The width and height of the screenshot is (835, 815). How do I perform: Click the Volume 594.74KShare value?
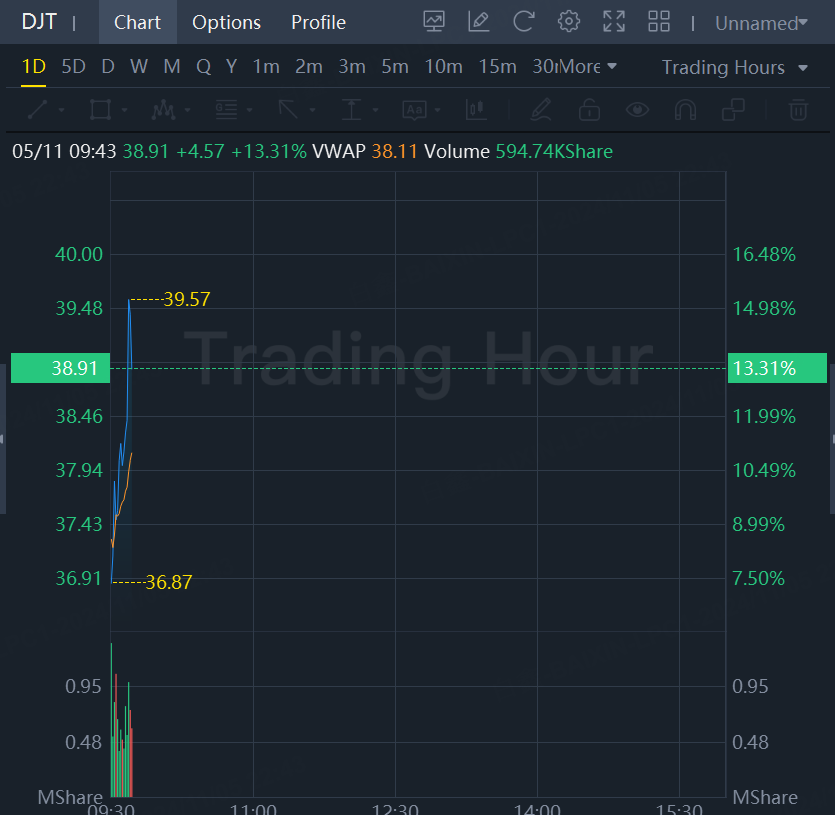(554, 151)
